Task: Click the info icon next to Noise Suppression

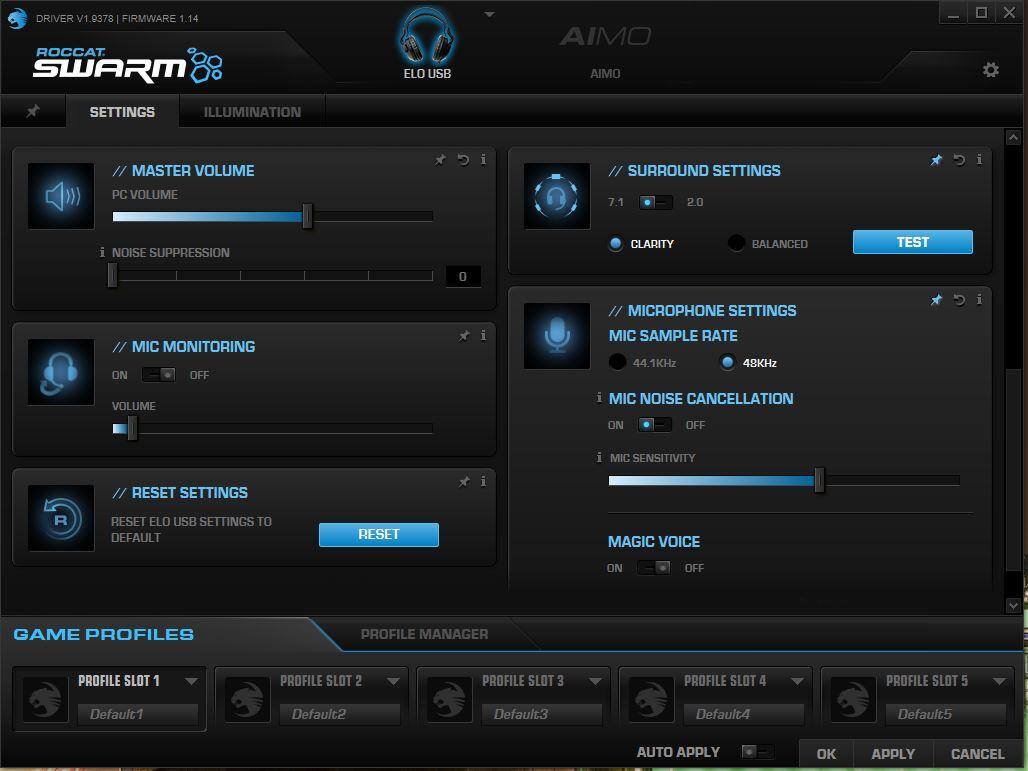Action: click(x=102, y=253)
